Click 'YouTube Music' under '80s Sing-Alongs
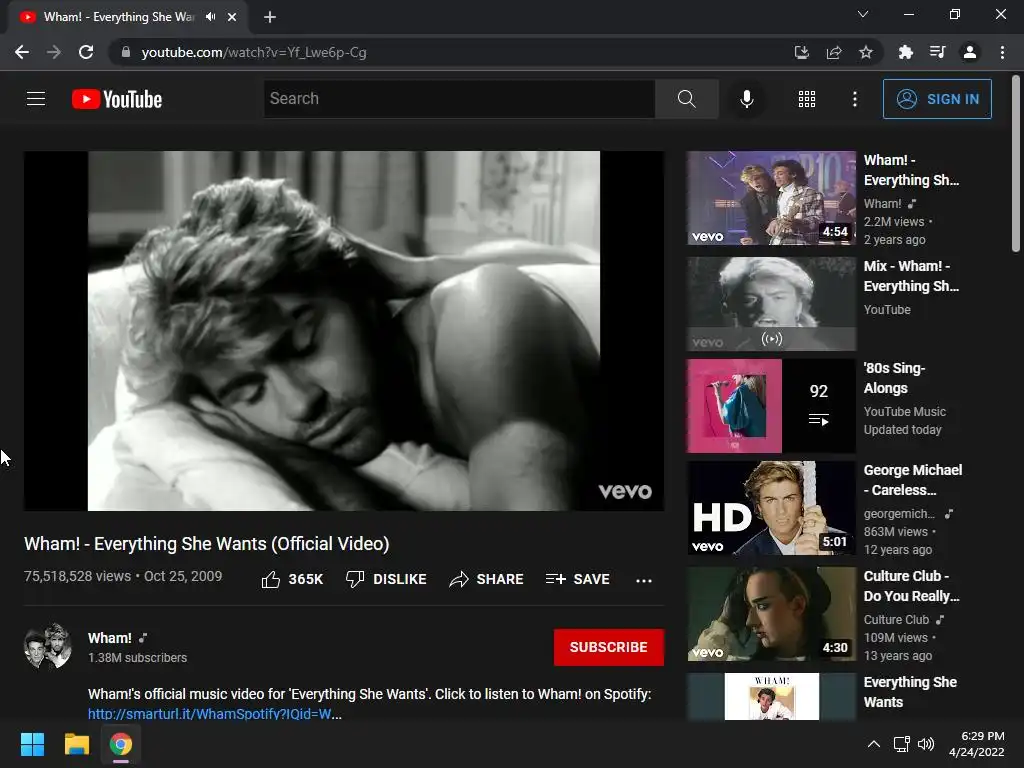Image resolution: width=1024 pixels, height=768 pixels. coord(904,411)
